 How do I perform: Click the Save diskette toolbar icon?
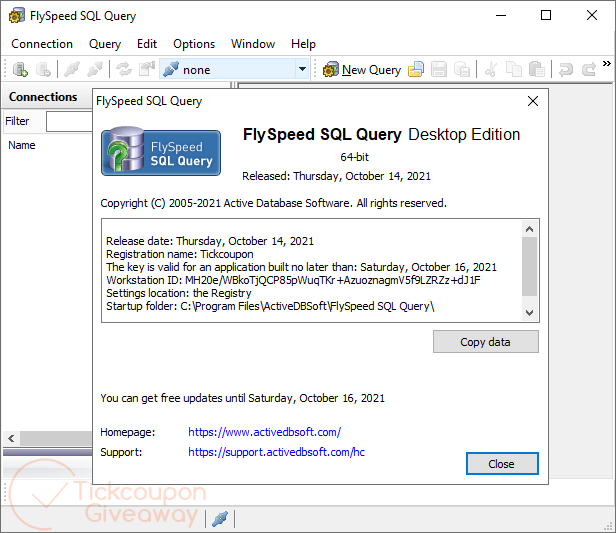click(x=438, y=70)
